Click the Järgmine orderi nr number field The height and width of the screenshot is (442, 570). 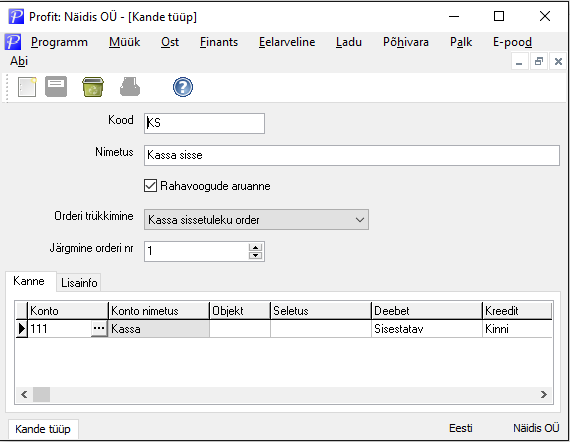click(197, 251)
